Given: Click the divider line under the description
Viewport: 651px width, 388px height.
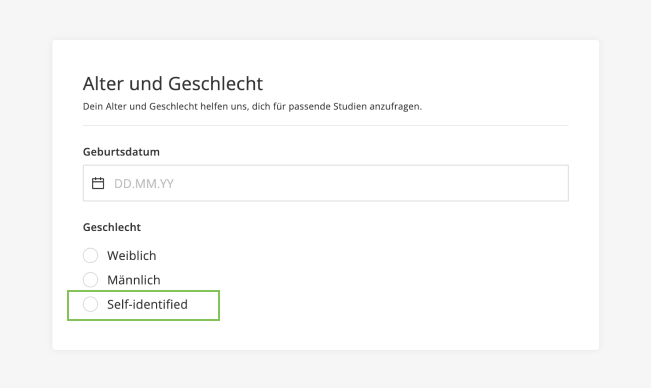Looking at the screenshot, I should (326, 125).
